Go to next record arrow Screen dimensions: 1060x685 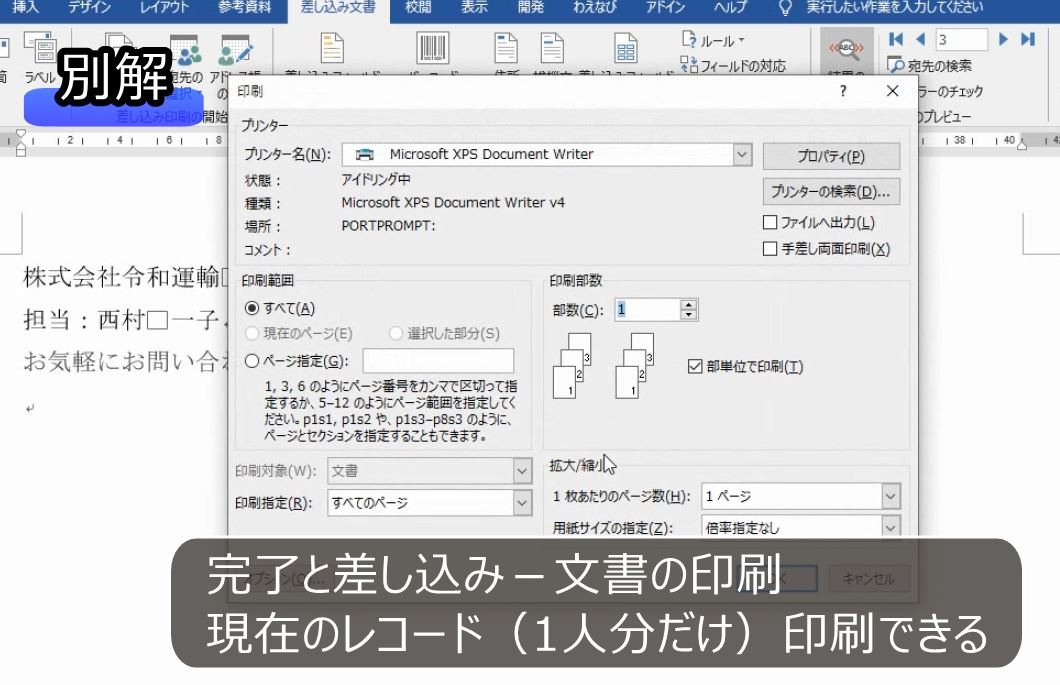pyautogui.click(x=1003, y=39)
